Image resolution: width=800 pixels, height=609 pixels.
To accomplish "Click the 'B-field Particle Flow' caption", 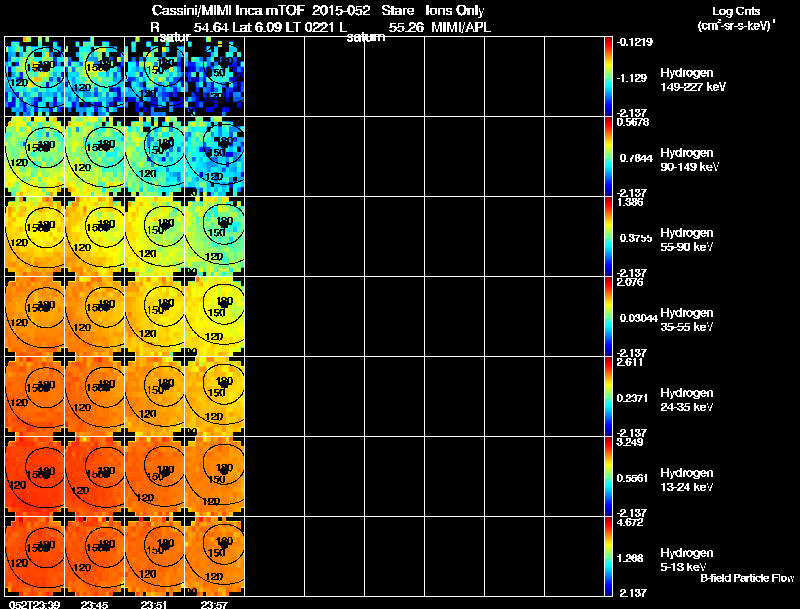I will pos(747,578).
